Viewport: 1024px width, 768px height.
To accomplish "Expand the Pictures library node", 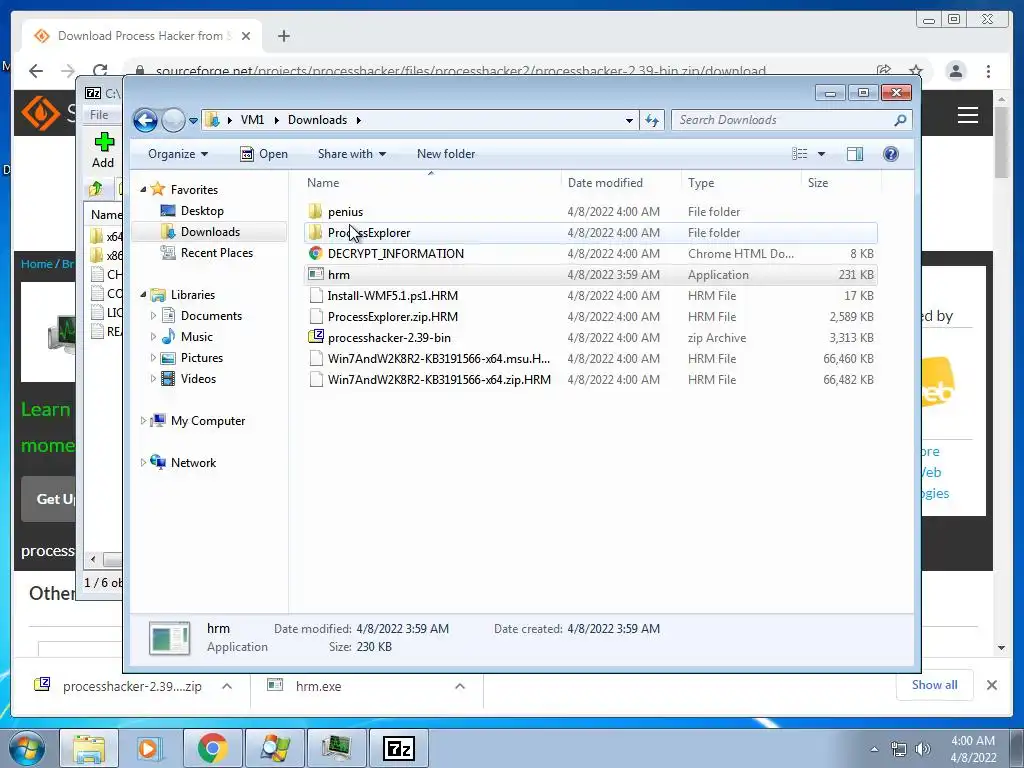I will coord(153,358).
